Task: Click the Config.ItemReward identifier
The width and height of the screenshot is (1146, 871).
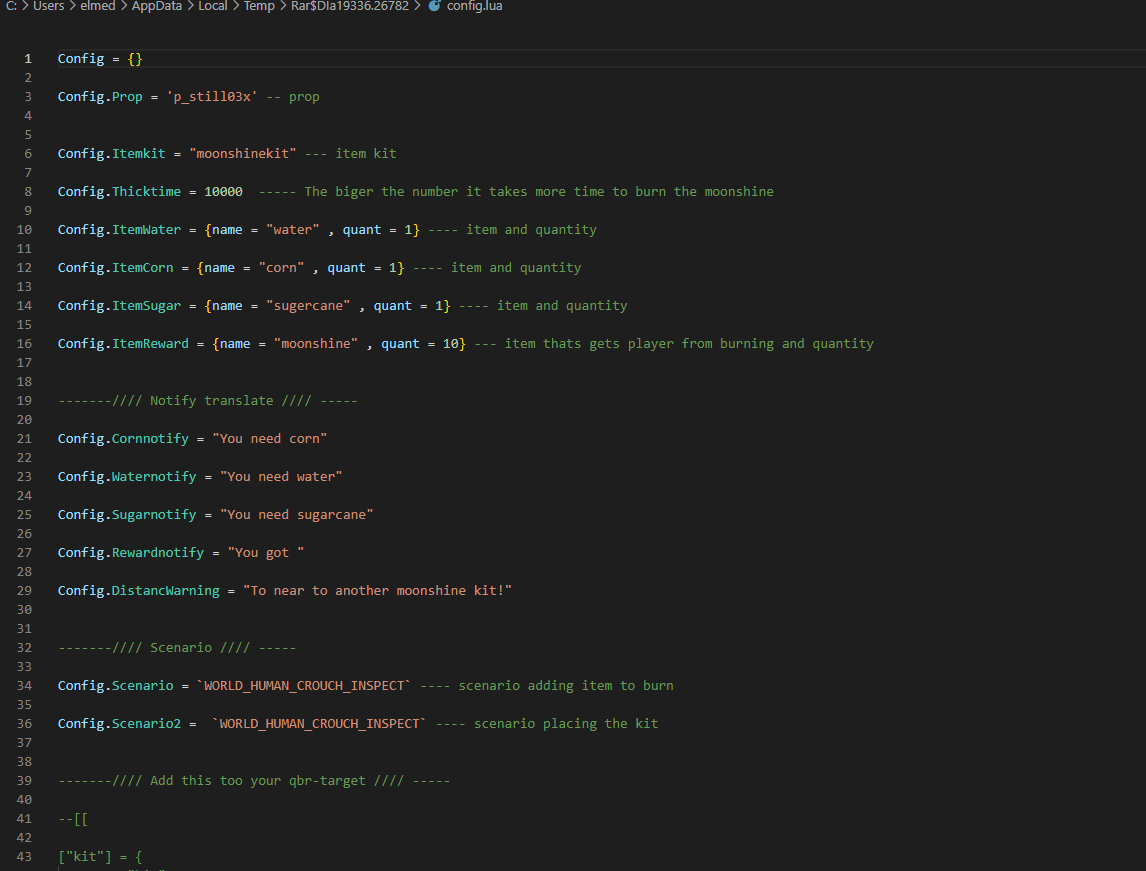Action: pyautogui.click(x=123, y=343)
